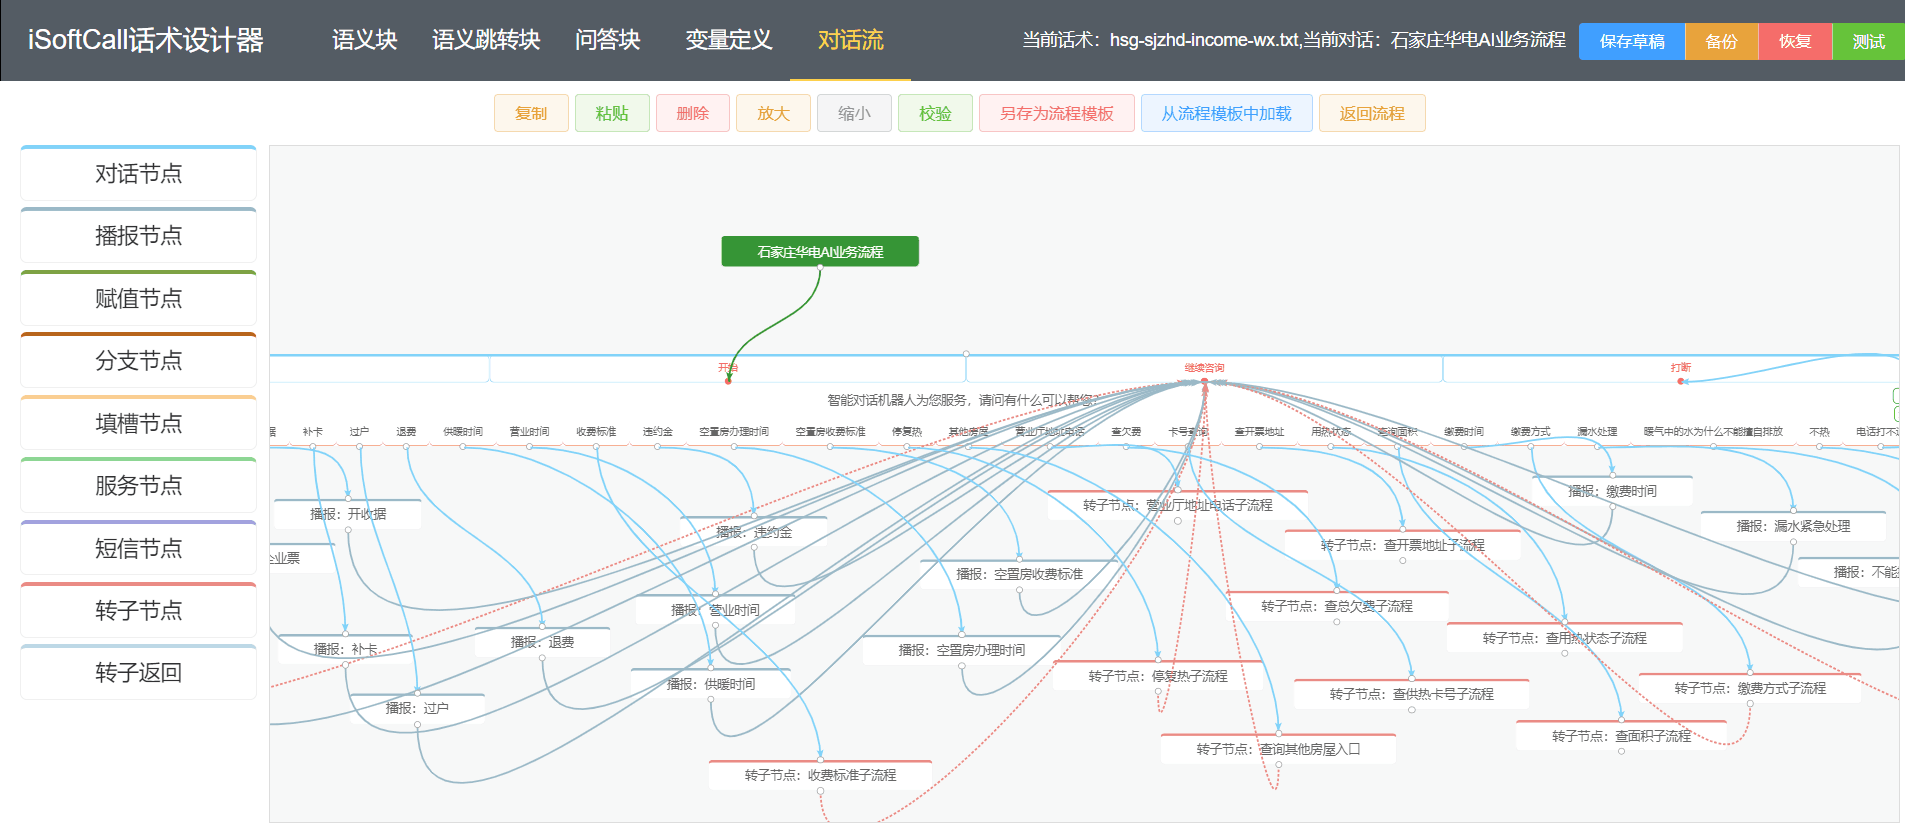The width and height of the screenshot is (1905, 824).
Task: Click the 暖气中的水为什么不能擅自排放 branch label
Action: click(1713, 432)
